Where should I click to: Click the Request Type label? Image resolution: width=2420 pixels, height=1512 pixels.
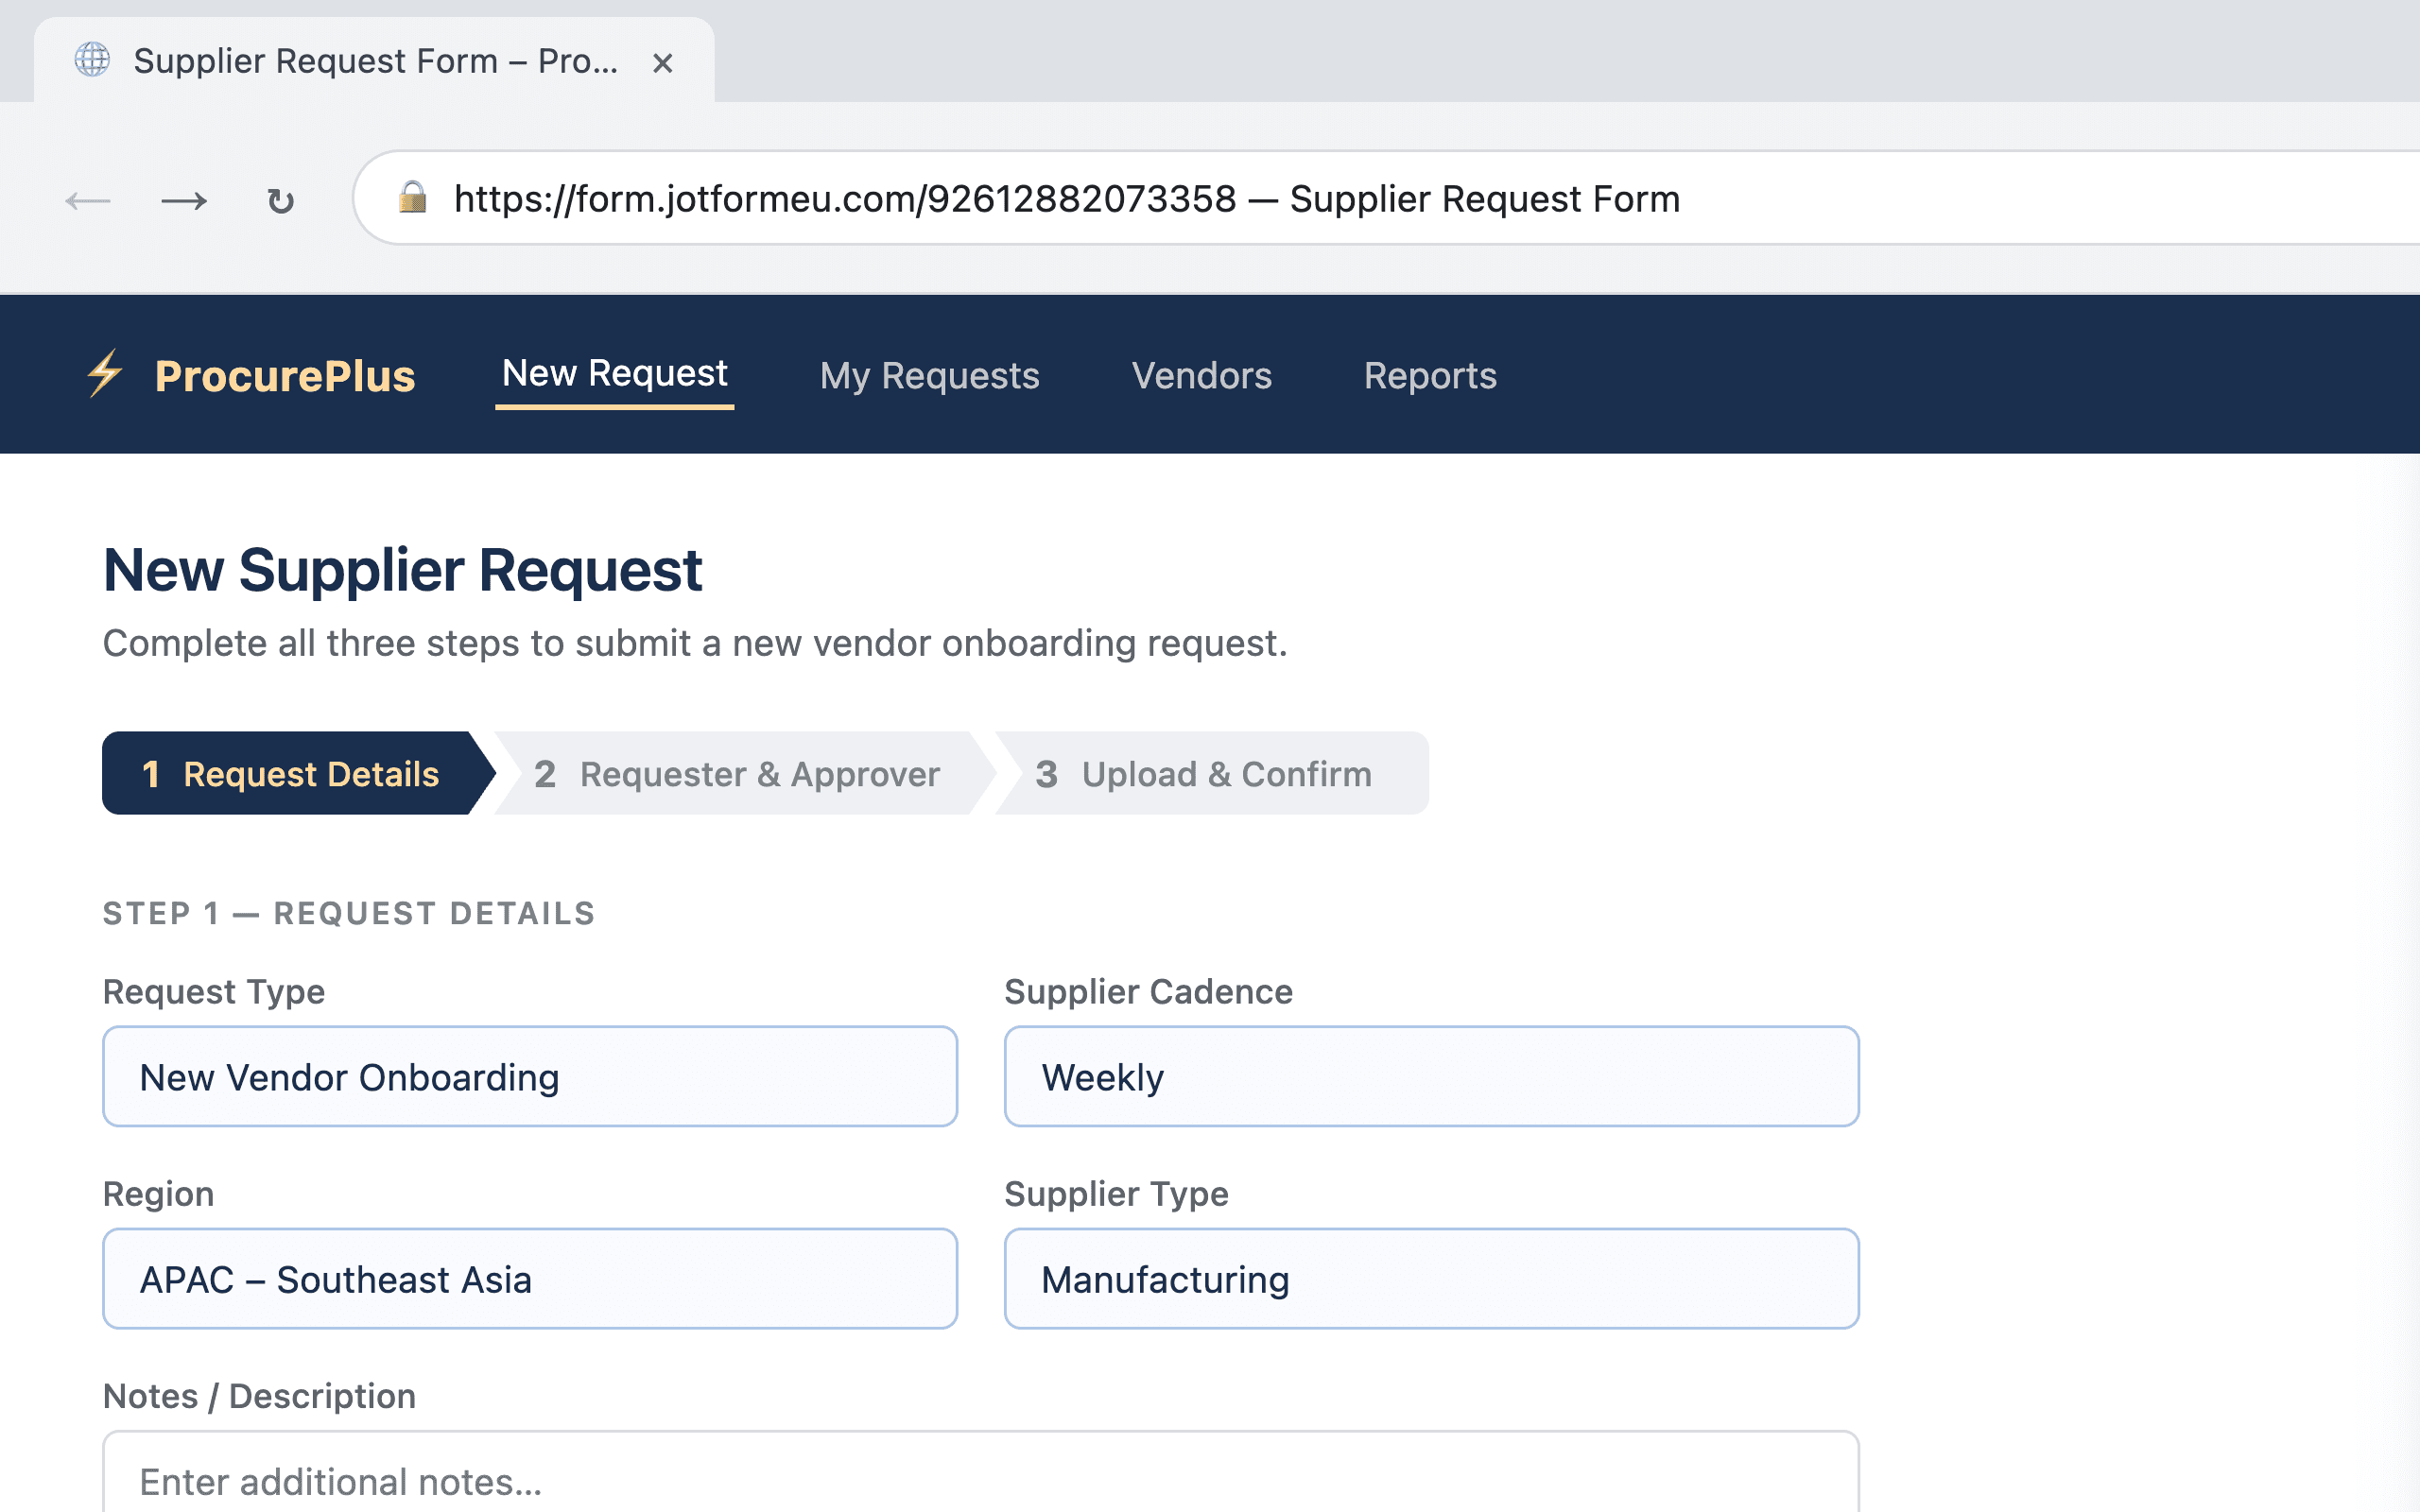pyautogui.click(x=214, y=991)
